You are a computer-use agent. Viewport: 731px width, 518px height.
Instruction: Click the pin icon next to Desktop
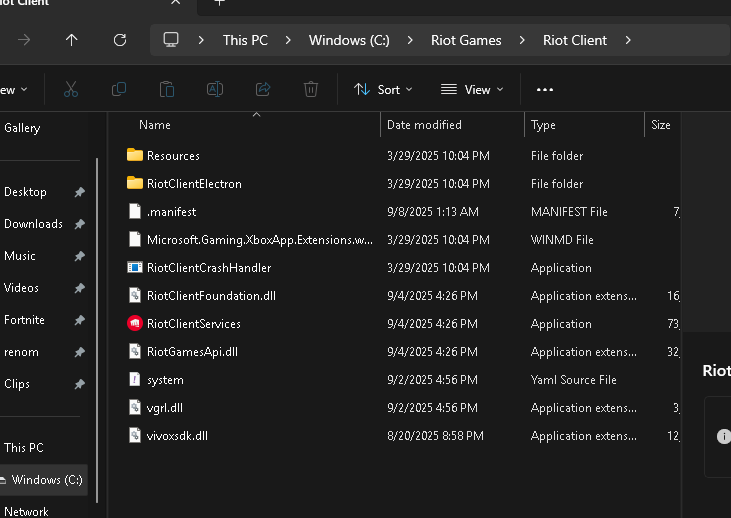click(x=80, y=192)
